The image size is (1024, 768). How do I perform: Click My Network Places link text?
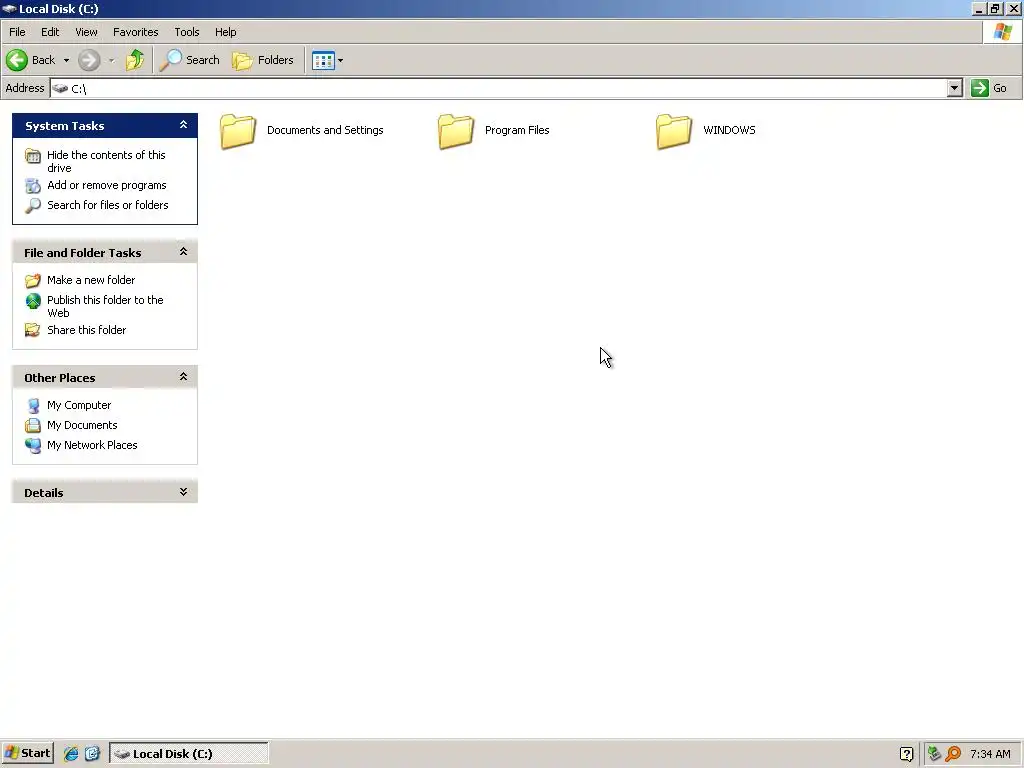pos(92,445)
